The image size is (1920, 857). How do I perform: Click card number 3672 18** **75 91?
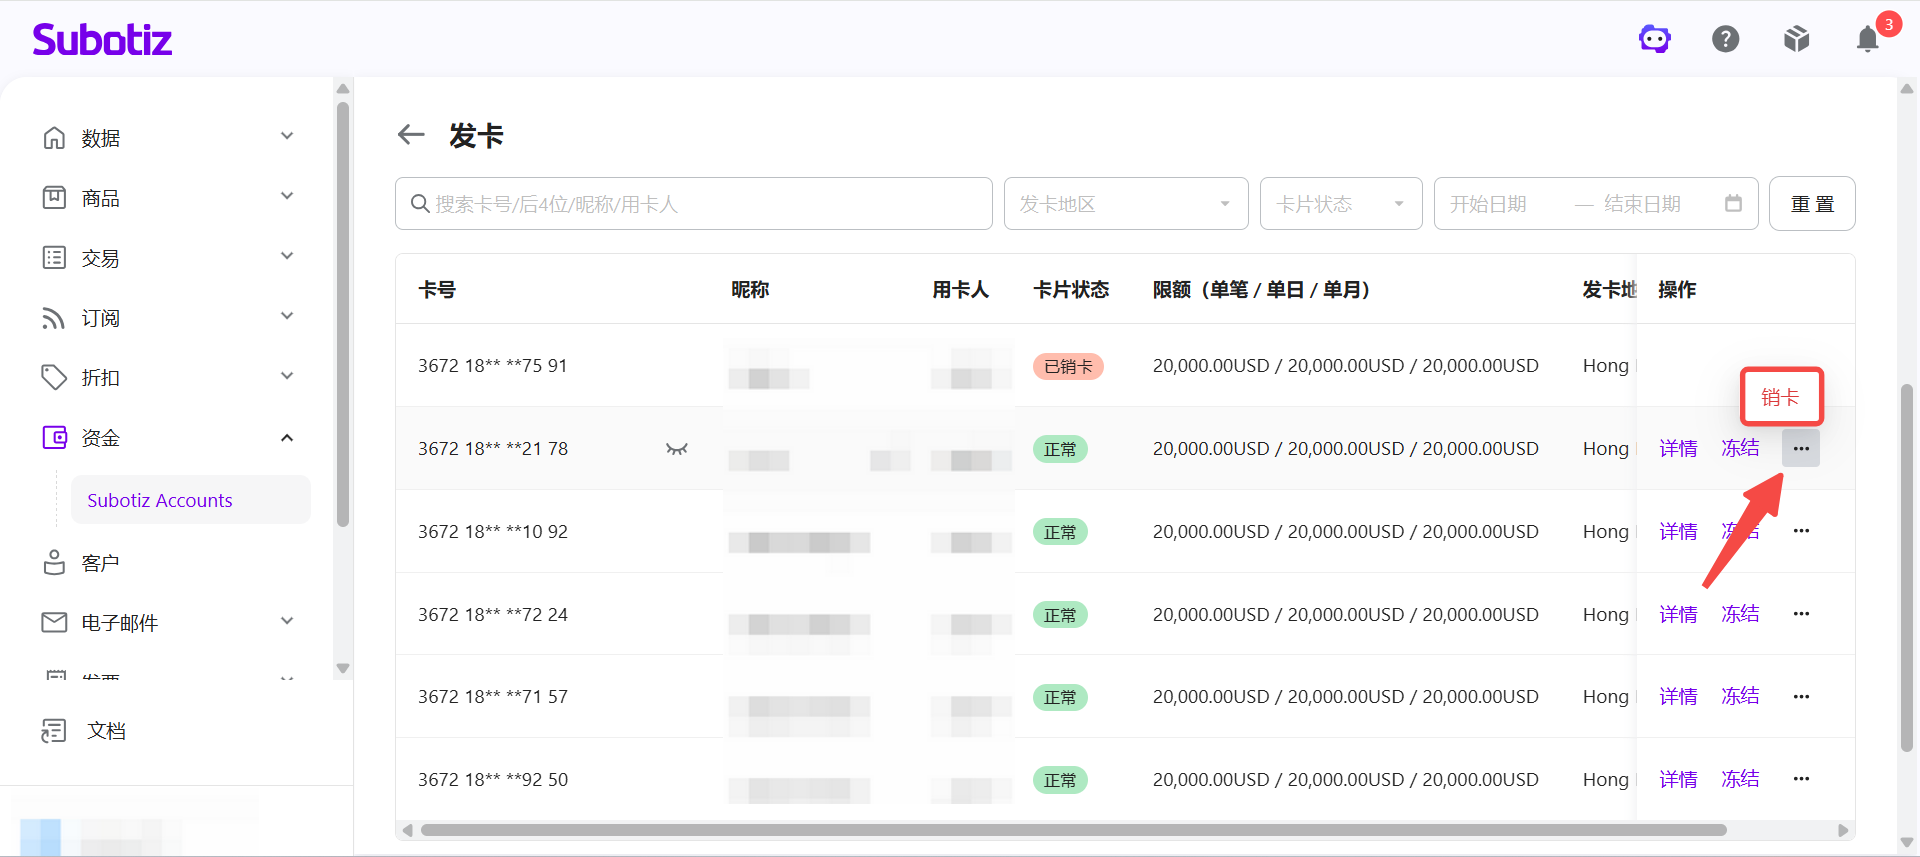point(493,366)
